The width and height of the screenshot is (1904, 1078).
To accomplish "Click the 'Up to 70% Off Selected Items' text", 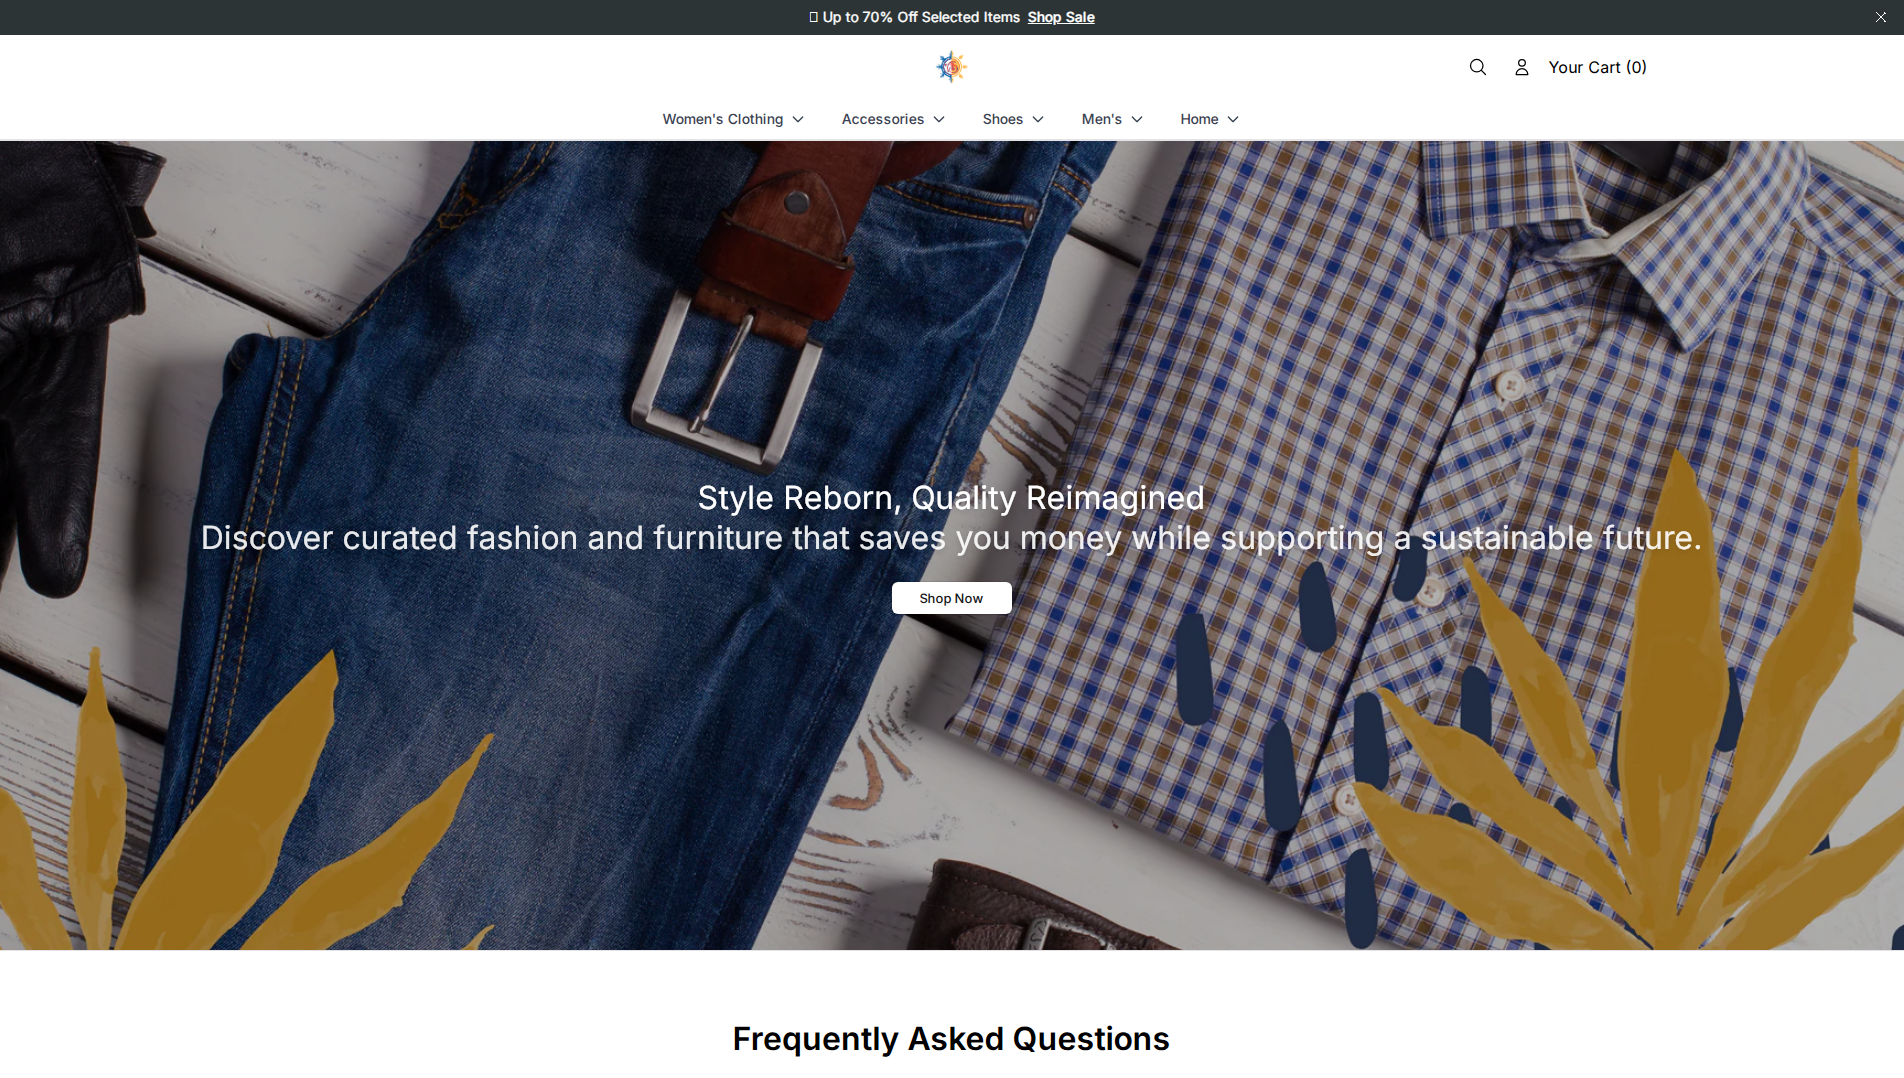I will (x=921, y=17).
